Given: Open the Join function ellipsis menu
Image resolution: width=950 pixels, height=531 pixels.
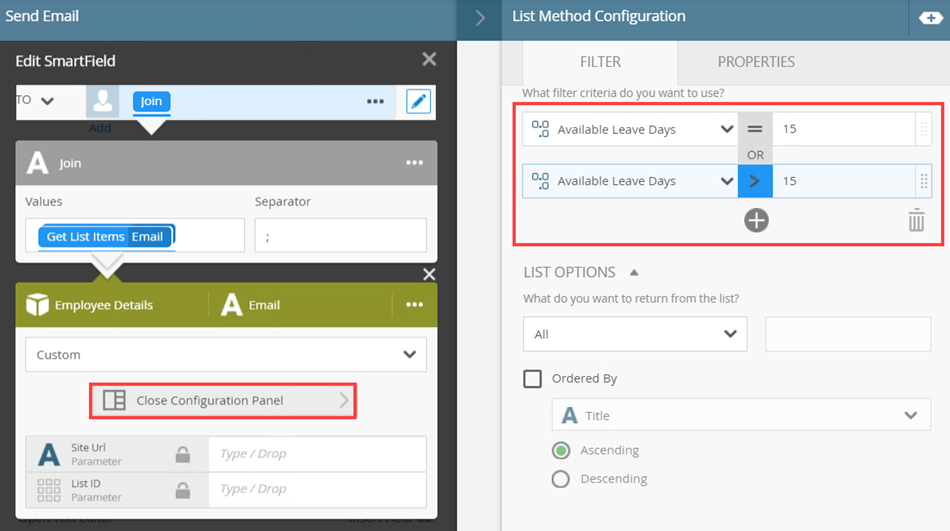Looking at the screenshot, I should [x=414, y=163].
